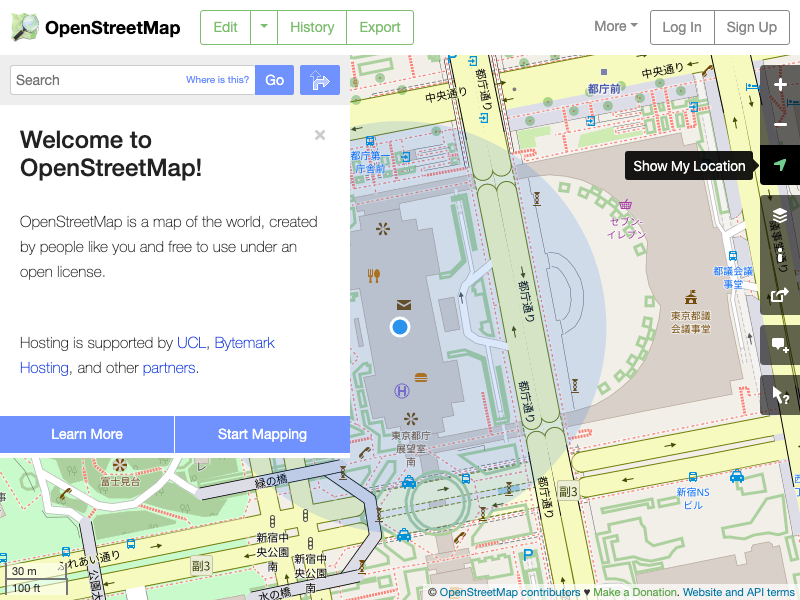
Task: Close the Welcome to OpenStreetMap panel
Action: tap(320, 135)
